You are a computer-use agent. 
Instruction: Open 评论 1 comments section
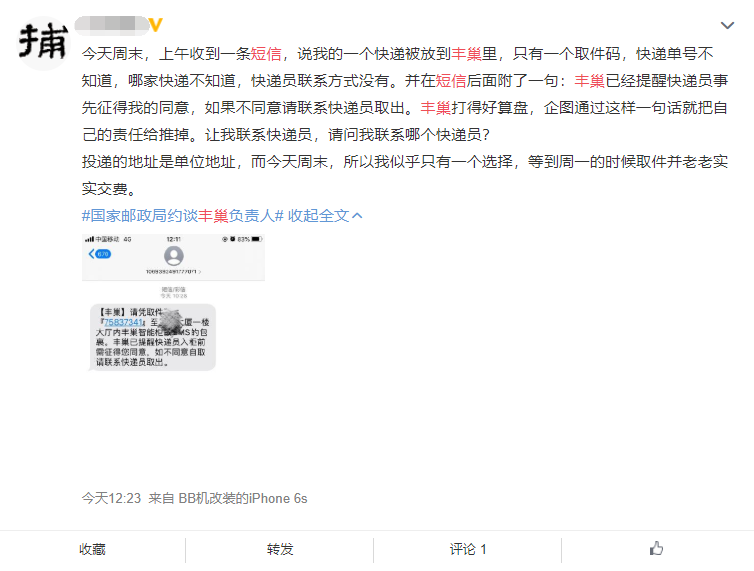[468, 549]
